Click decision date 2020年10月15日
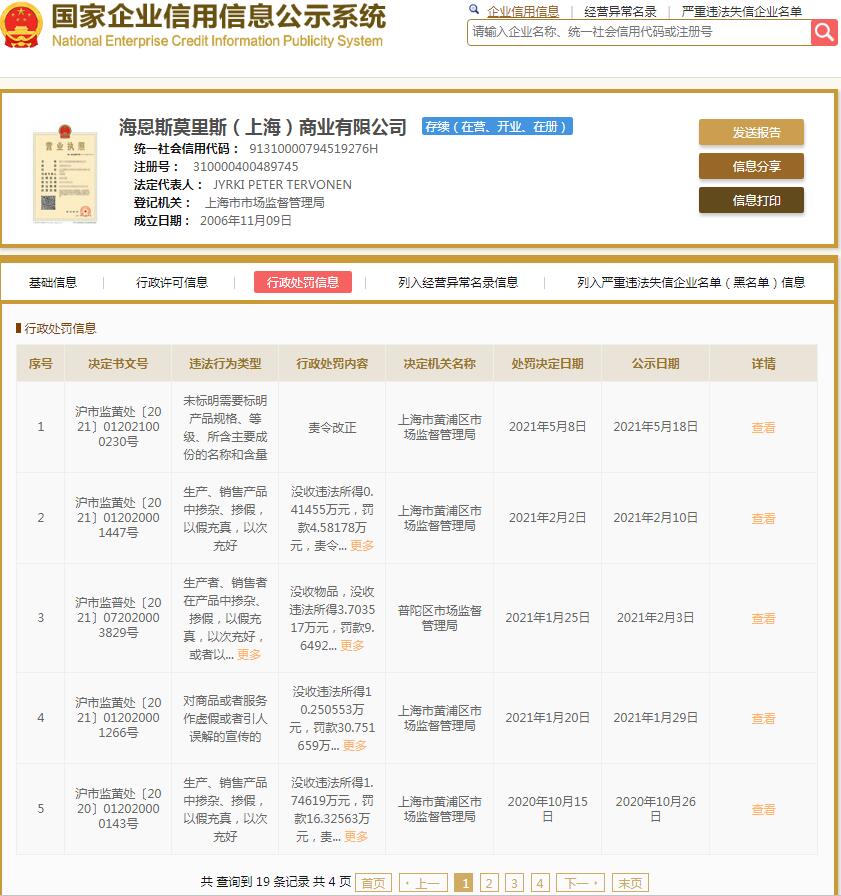841x896 pixels. pyautogui.click(x=547, y=809)
